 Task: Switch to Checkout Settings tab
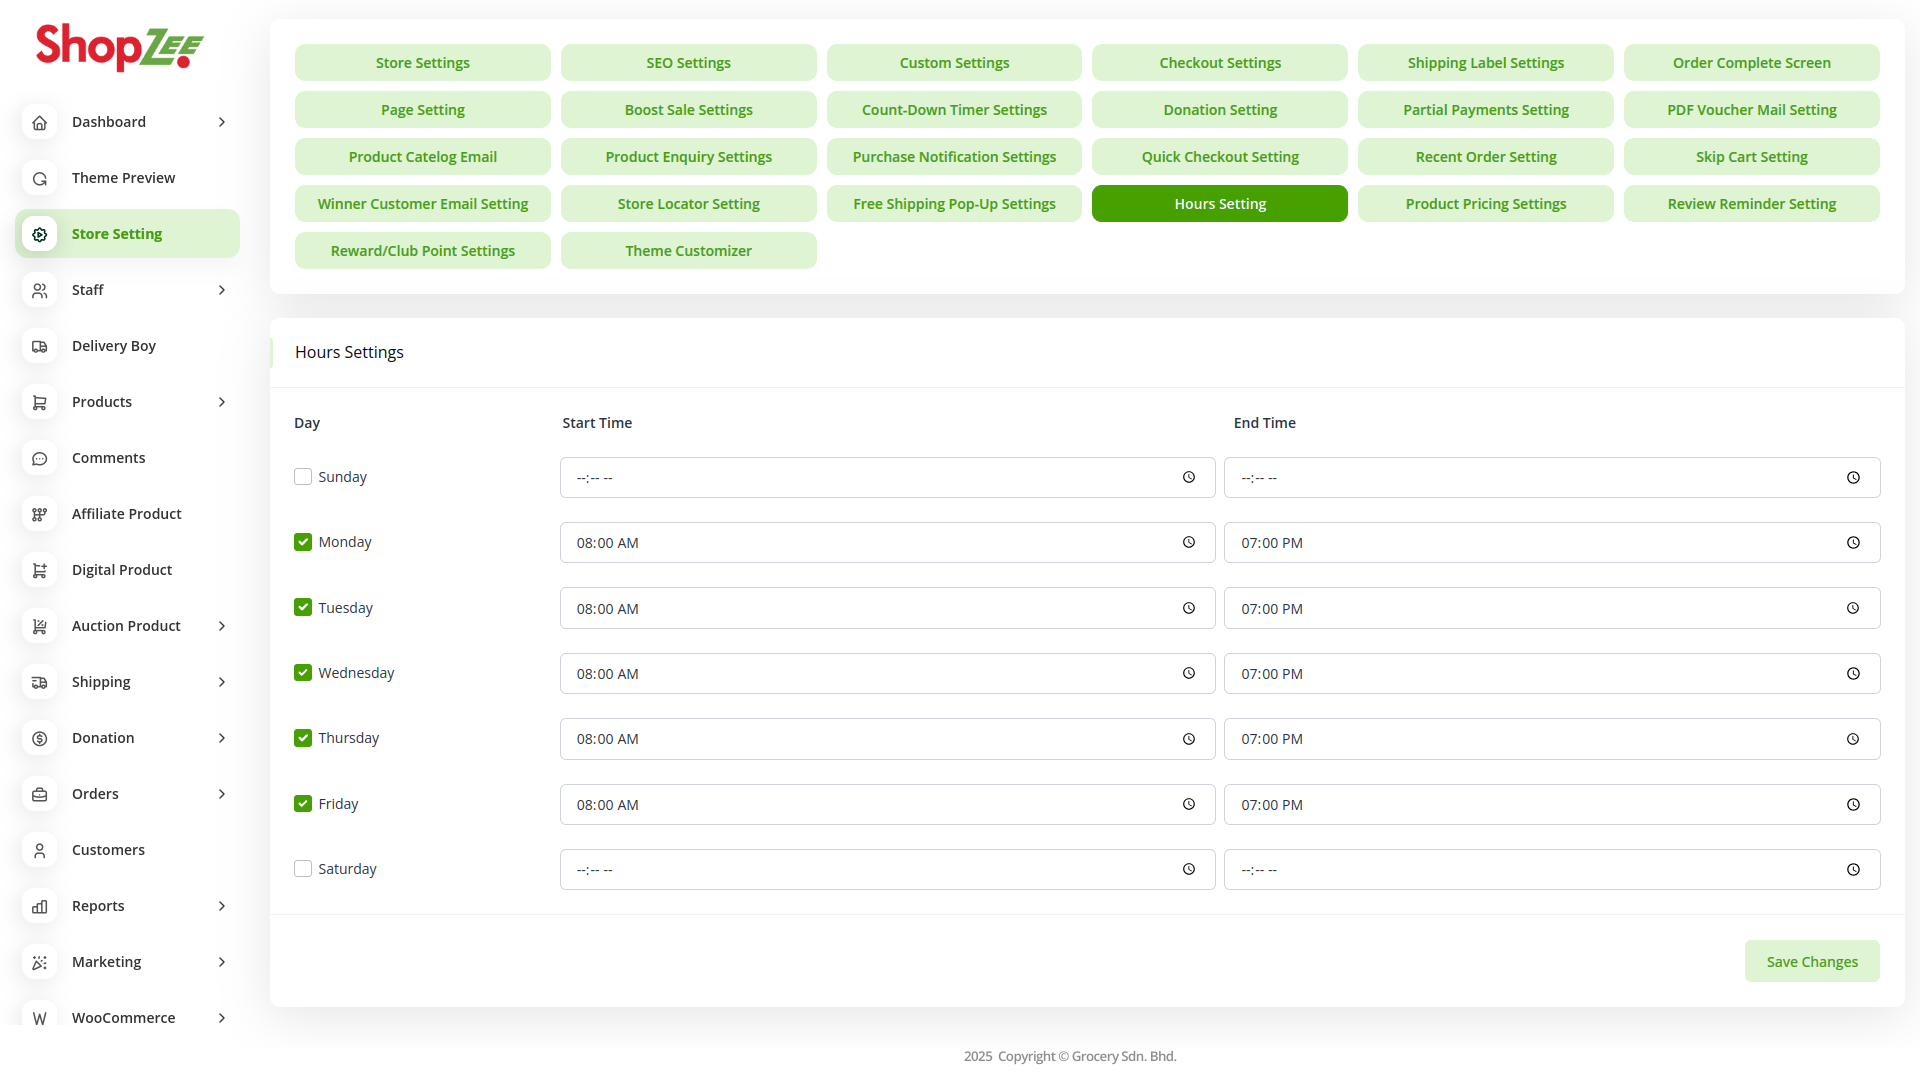(x=1219, y=62)
